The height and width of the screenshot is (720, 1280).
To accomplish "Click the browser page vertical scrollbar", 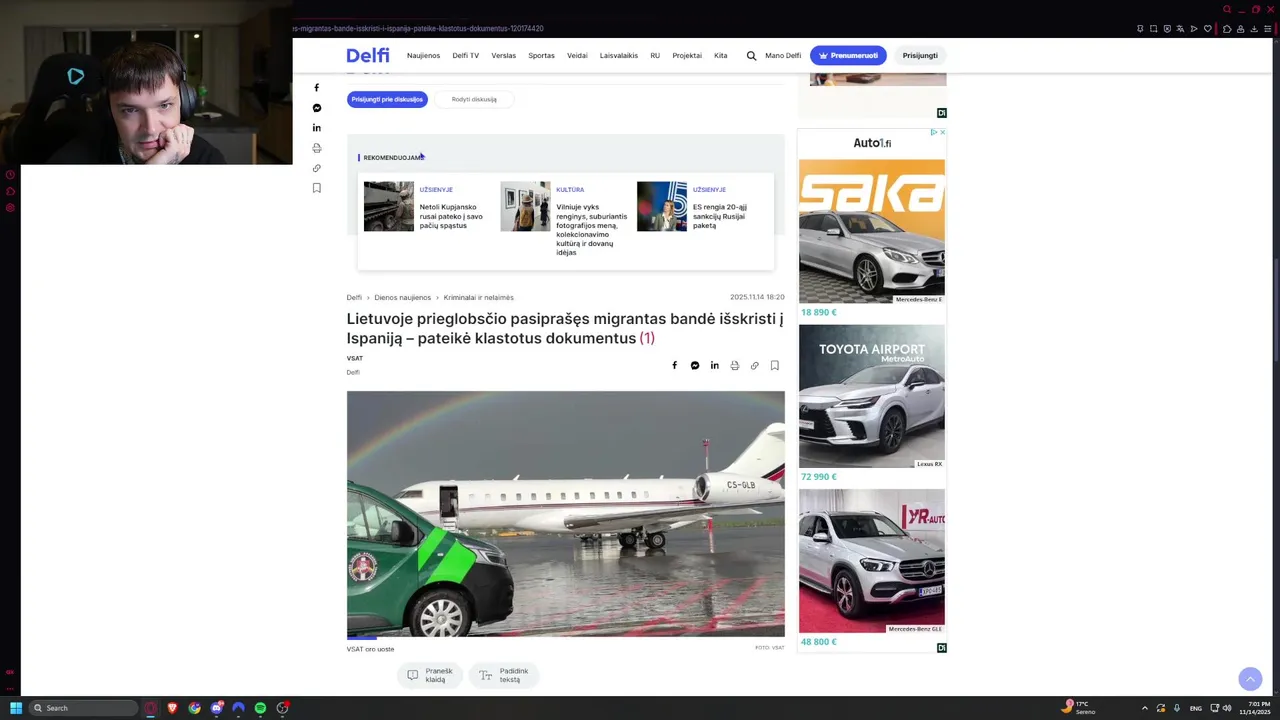I will 1275,310.
